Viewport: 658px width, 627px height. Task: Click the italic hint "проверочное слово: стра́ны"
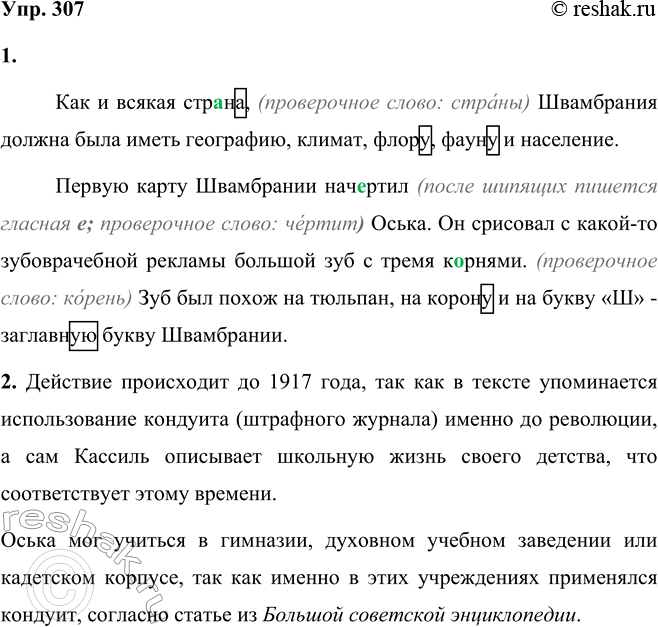coord(394,103)
